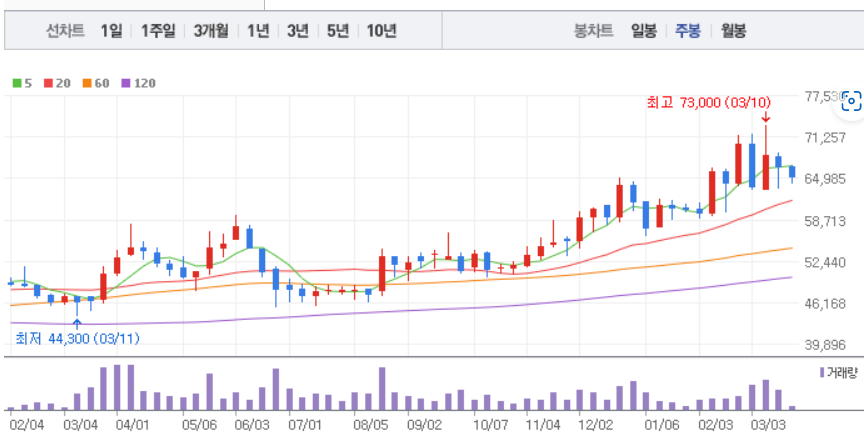
Task: Click the screen capture icon near the chart
Action: (x=851, y=101)
